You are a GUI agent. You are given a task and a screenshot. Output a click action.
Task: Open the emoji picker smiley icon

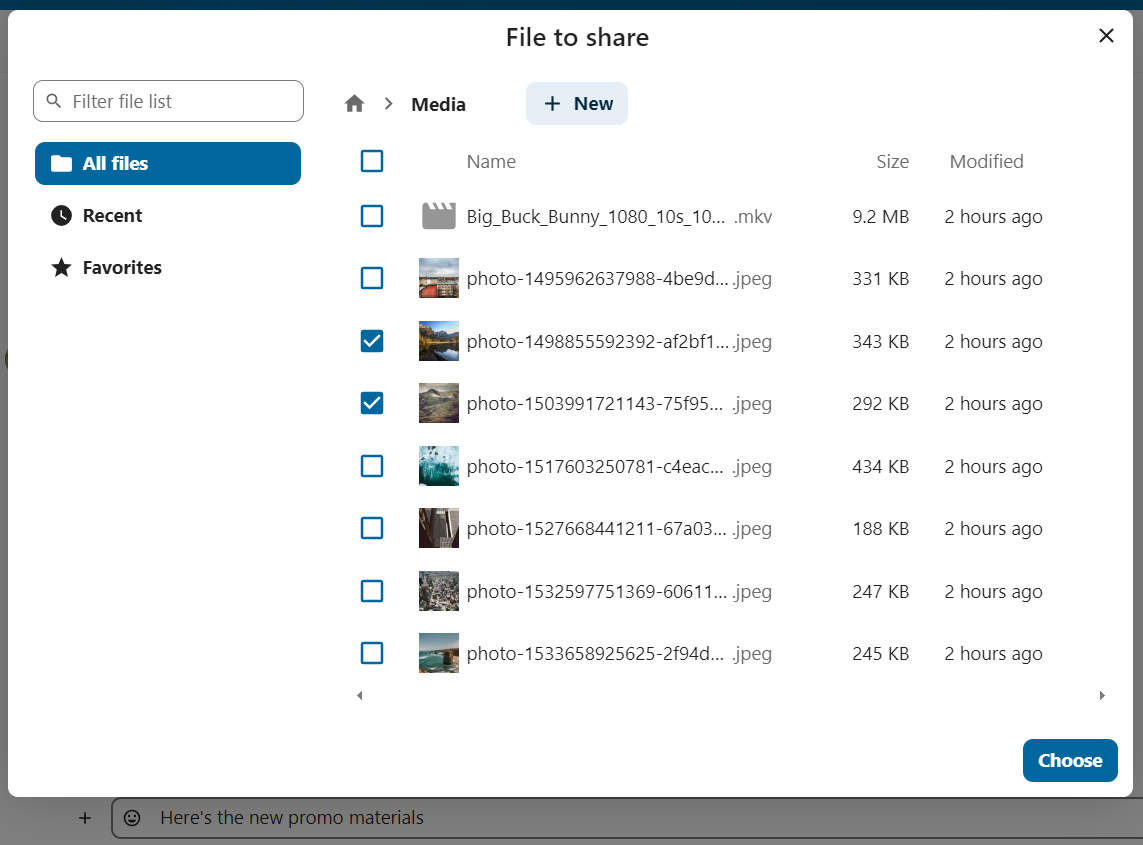134,817
